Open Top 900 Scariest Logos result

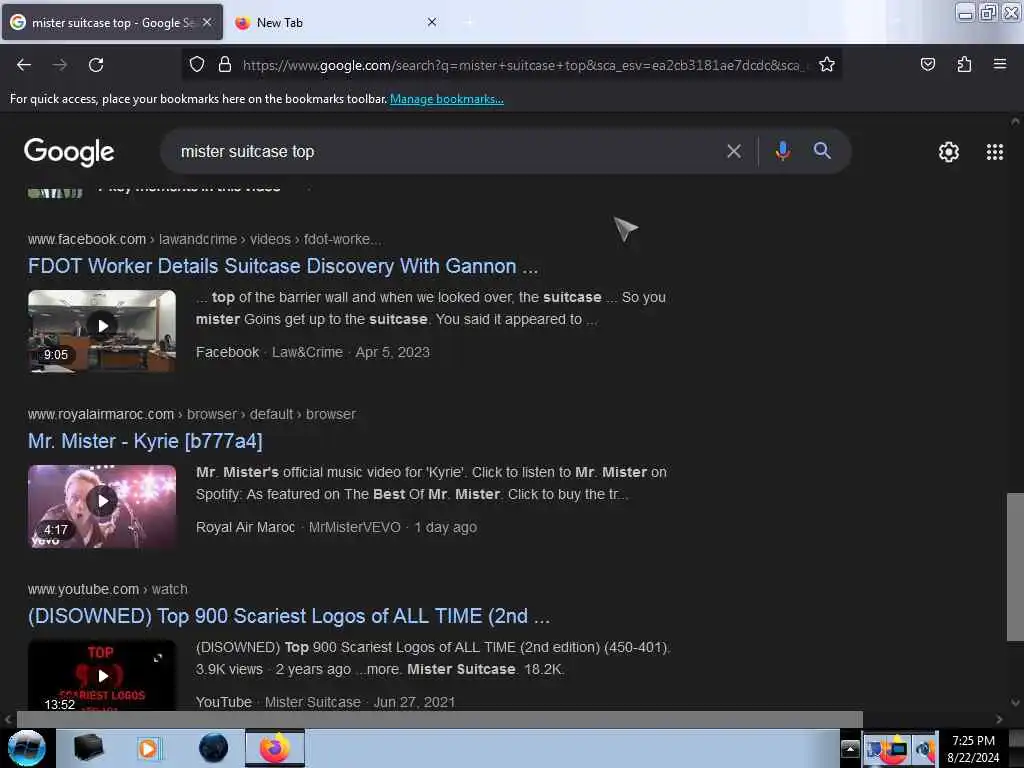[289, 616]
